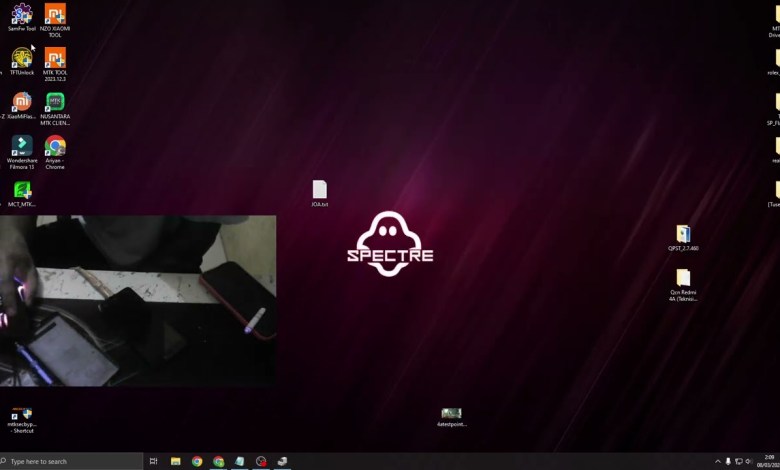
Task: Select the QPST_2.7.460 archive icon
Action: pyautogui.click(x=683, y=234)
